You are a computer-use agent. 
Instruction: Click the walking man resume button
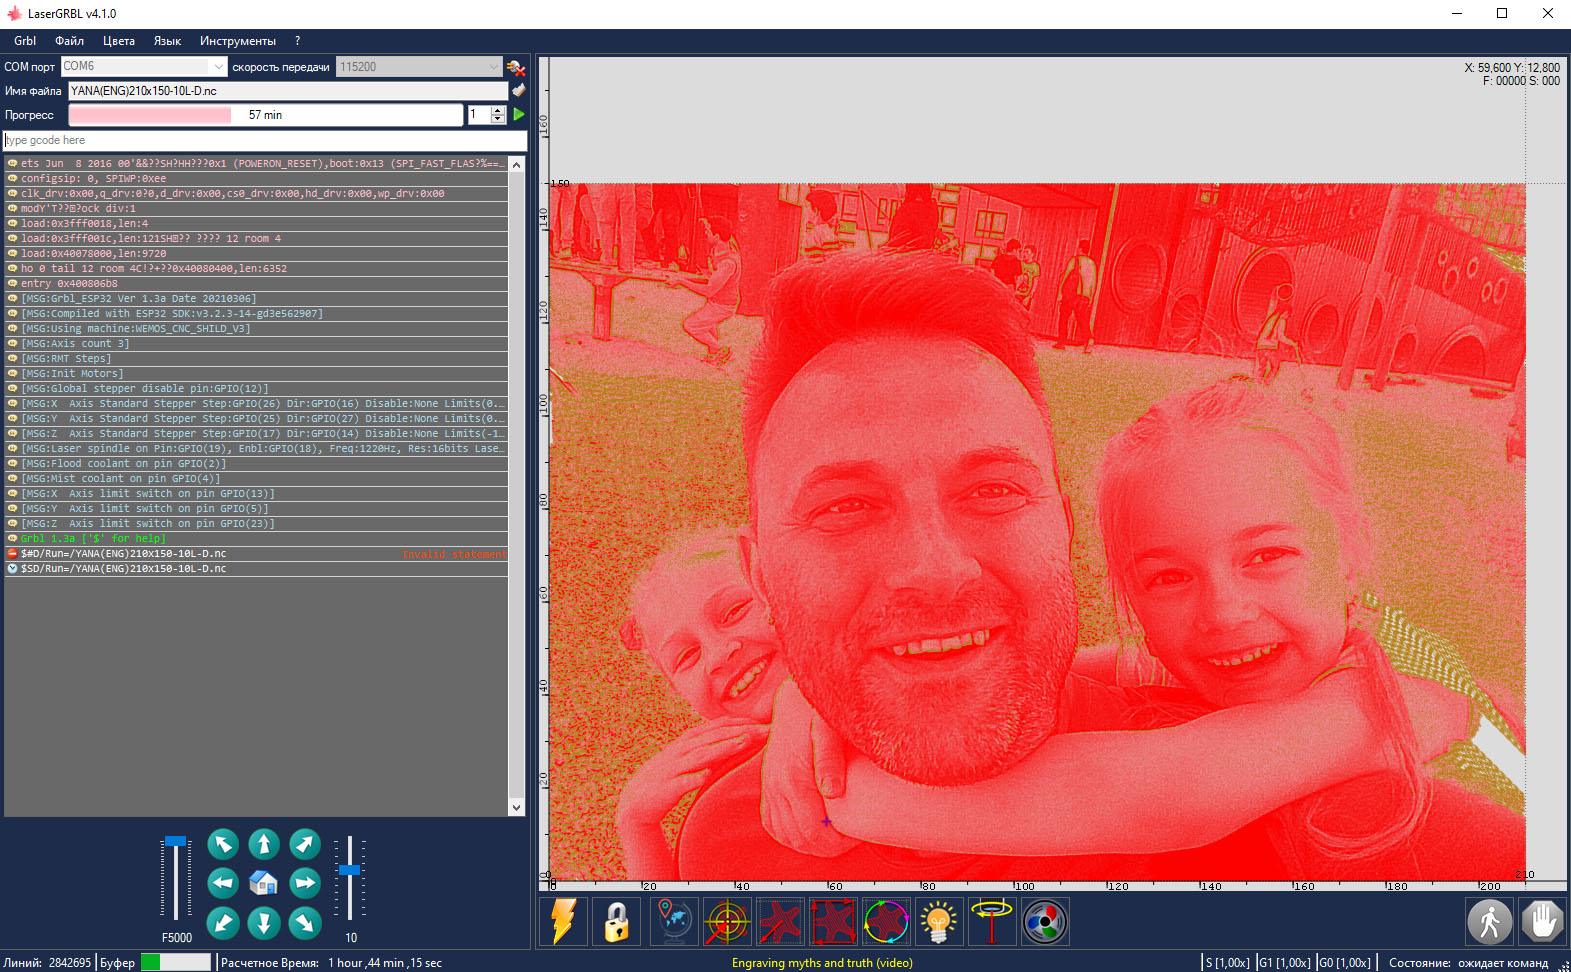pos(1489,921)
